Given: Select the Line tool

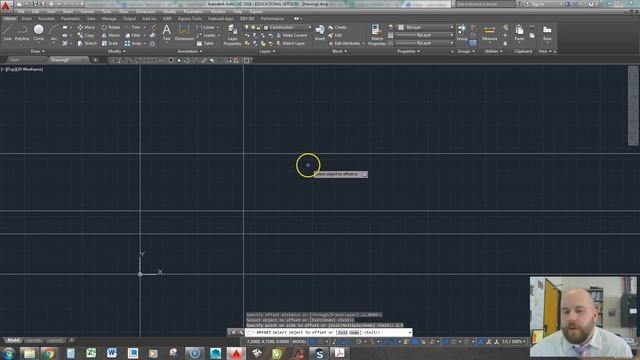Looking at the screenshot, I should tap(7, 32).
